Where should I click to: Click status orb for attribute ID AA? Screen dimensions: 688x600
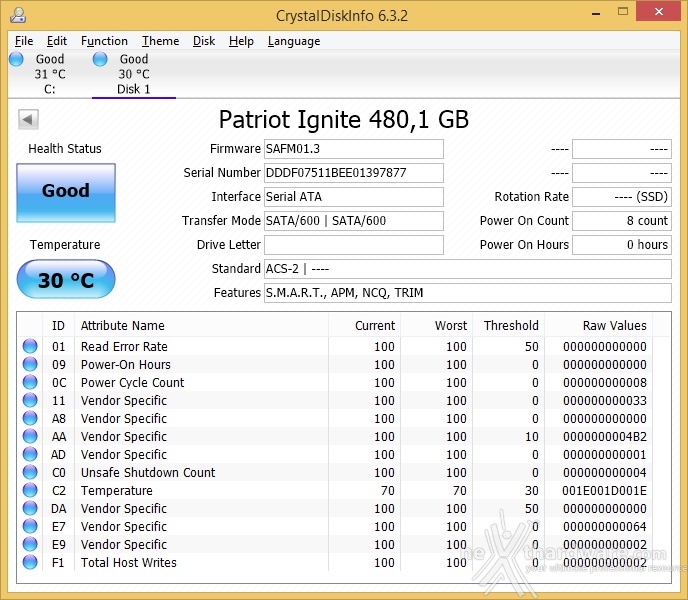coord(30,436)
